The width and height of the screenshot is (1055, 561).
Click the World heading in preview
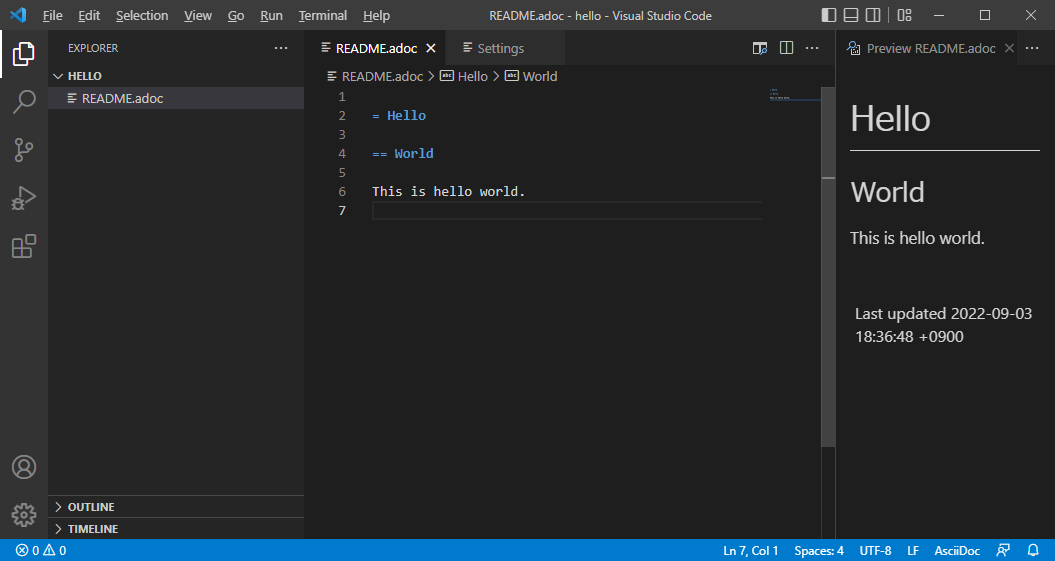(887, 192)
